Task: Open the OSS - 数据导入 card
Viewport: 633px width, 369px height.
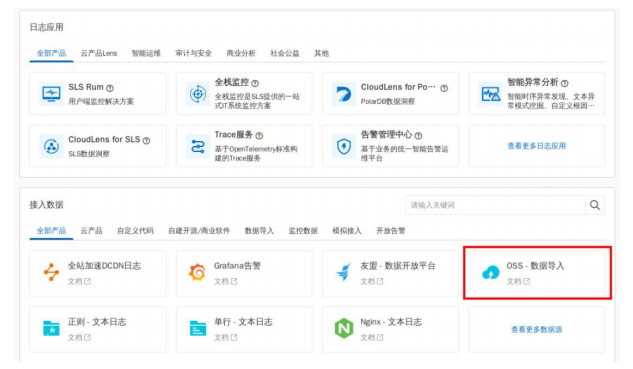Action: tap(537, 273)
